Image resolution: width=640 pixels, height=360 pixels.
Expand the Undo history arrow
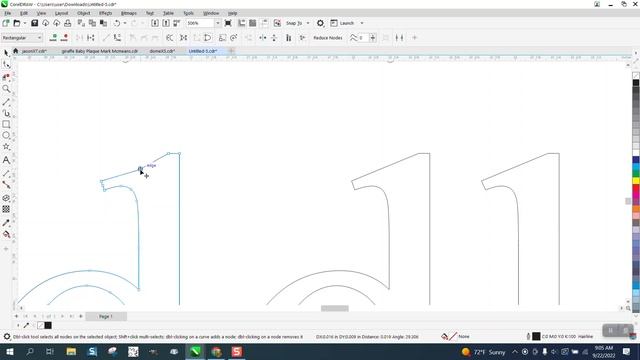125,23
